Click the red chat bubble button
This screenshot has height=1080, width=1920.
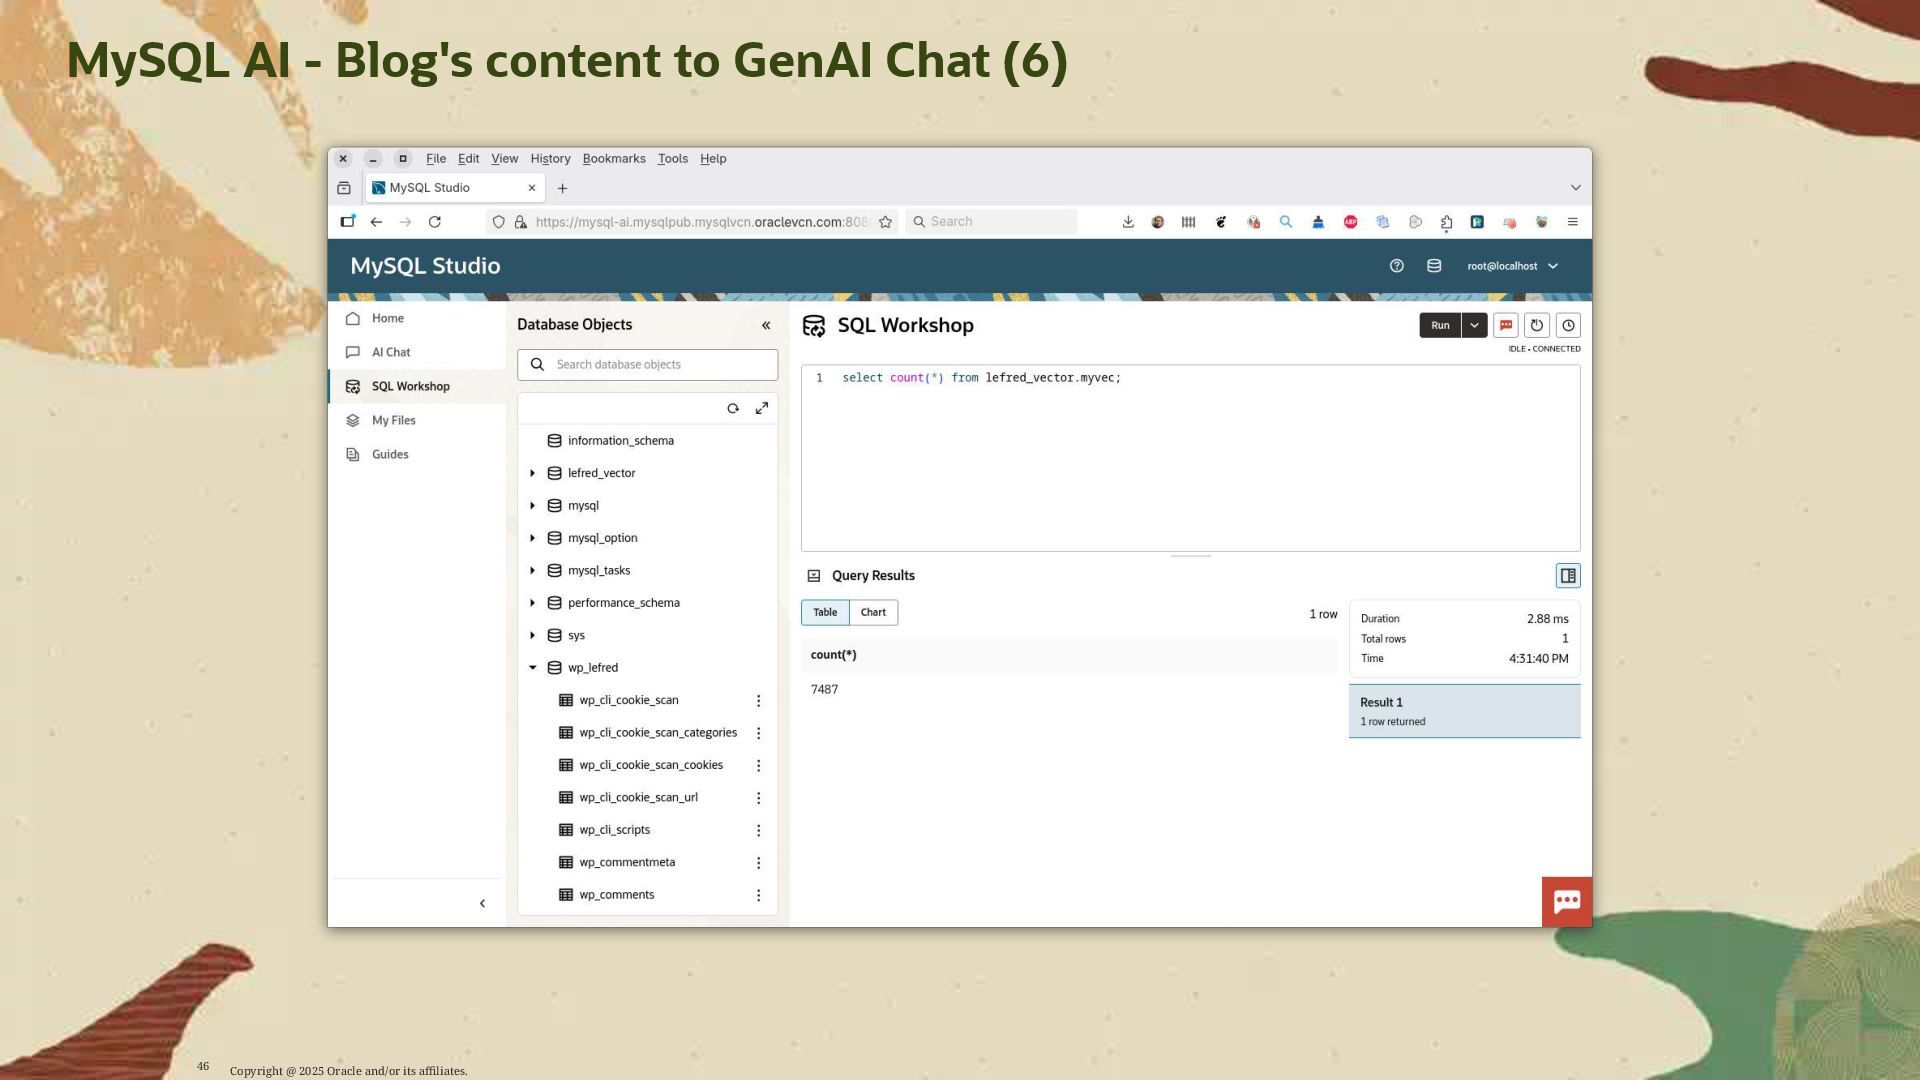click(x=1566, y=901)
